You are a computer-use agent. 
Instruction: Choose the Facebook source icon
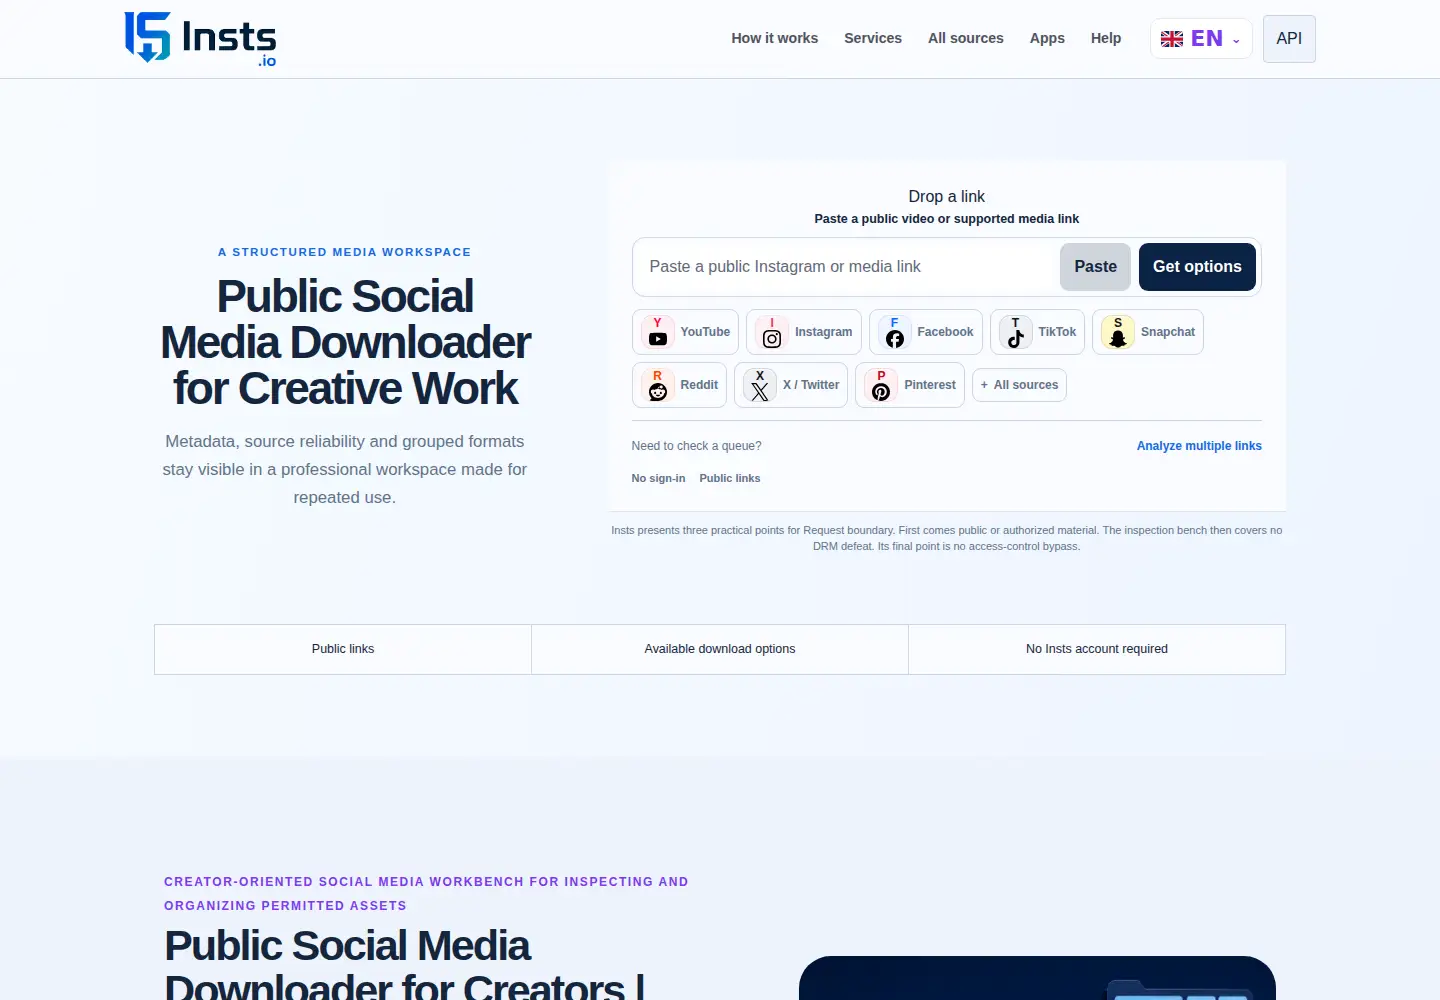(894, 332)
